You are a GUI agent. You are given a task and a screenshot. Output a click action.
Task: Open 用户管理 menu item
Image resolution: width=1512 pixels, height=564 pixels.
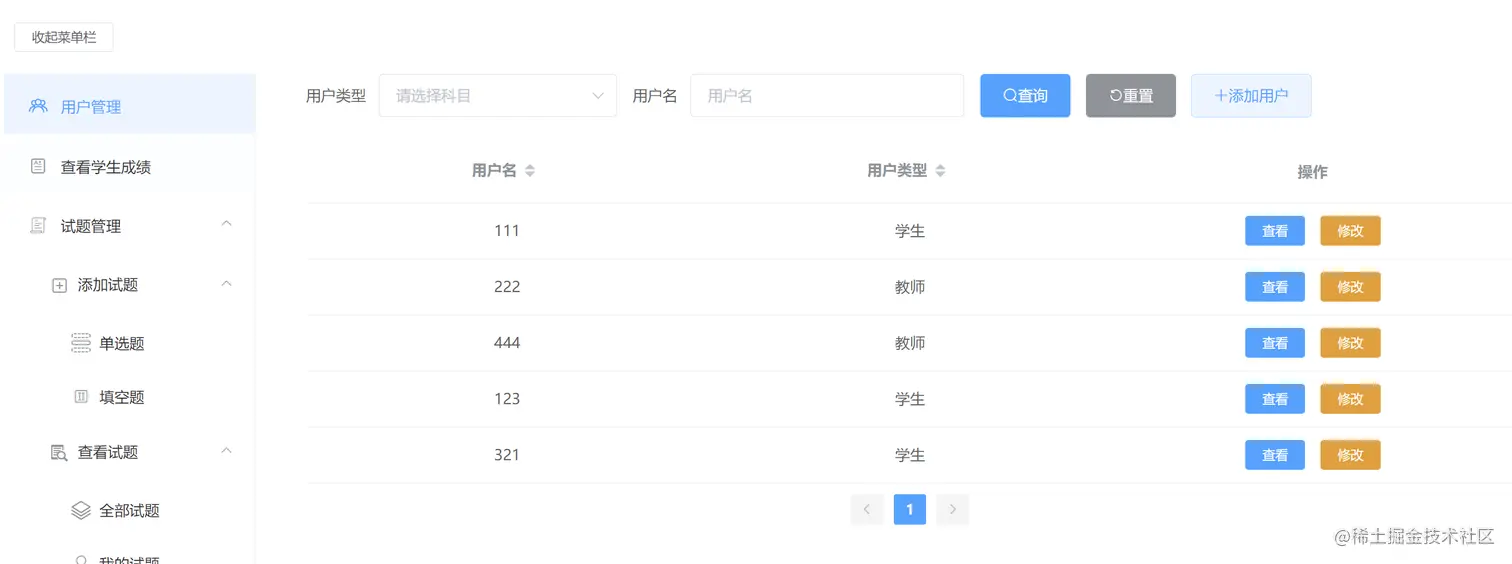coord(130,104)
